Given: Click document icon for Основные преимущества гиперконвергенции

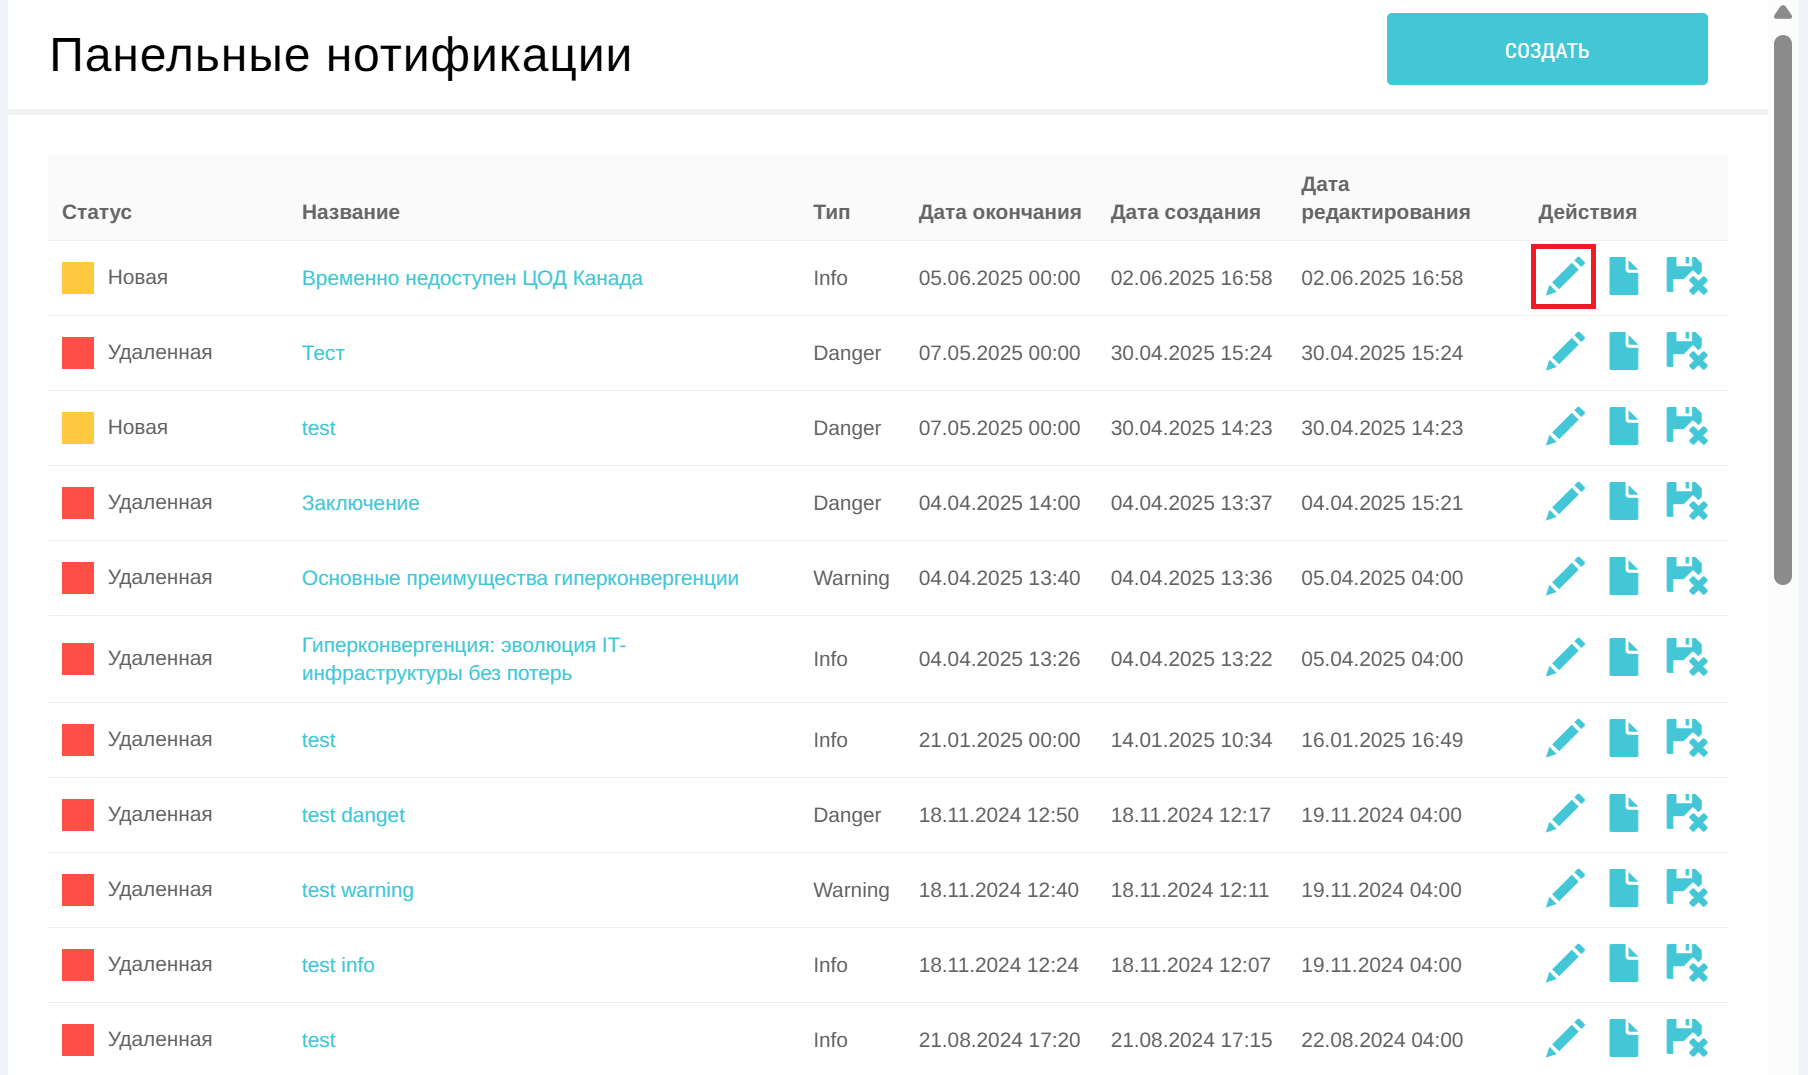Looking at the screenshot, I should (x=1624, y=576).
